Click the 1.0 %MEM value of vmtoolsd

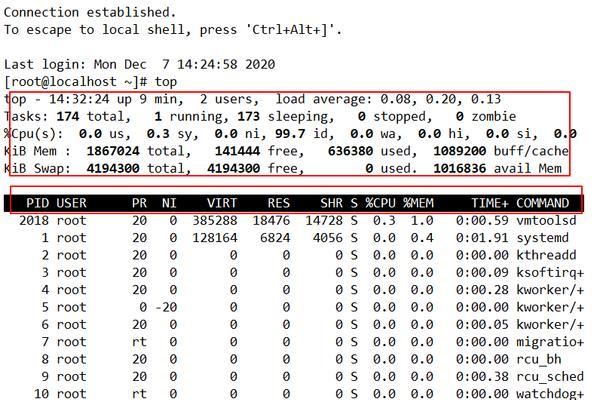click(x=422, y=221)
